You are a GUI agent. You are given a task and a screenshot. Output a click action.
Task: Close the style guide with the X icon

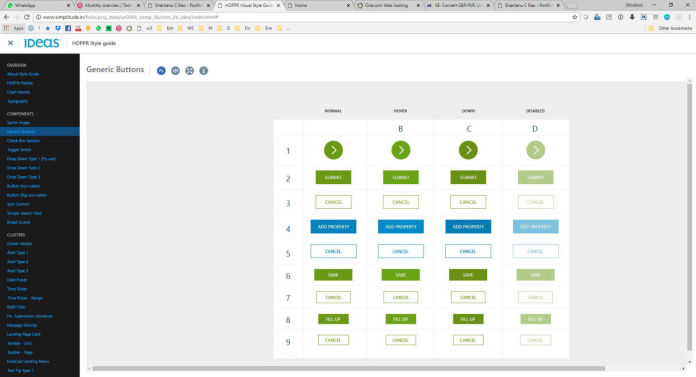click(10, 43)
